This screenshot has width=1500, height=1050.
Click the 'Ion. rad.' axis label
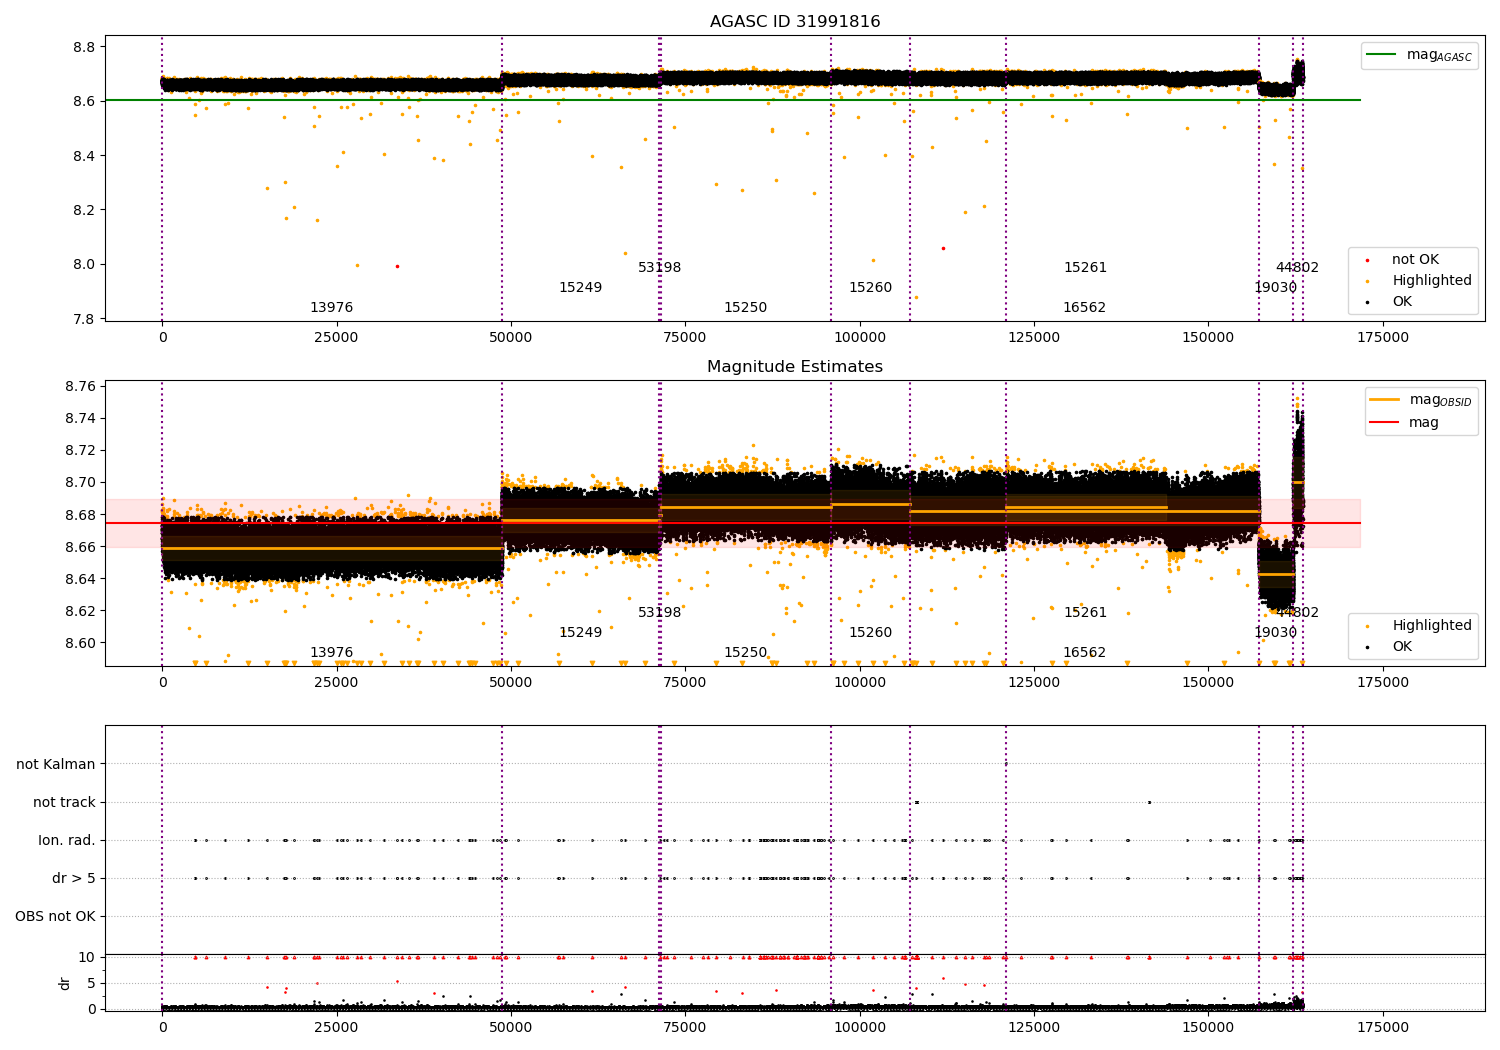pos(67,840)
